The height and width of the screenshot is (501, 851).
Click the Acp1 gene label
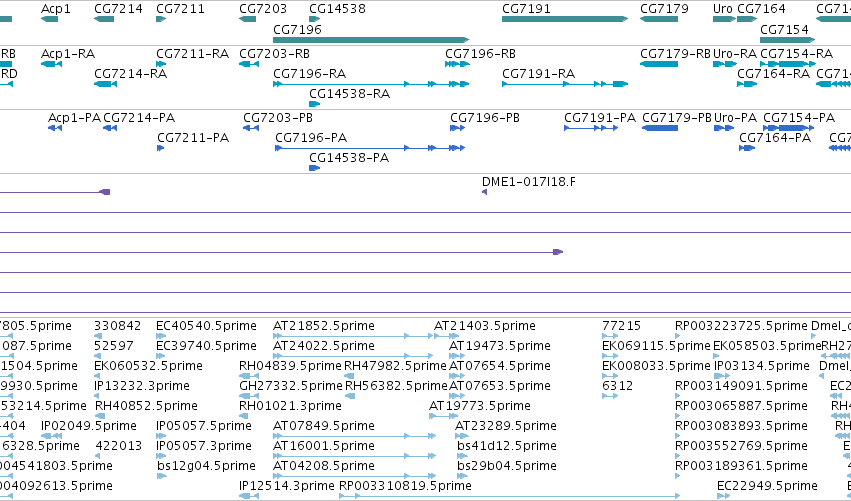[x=55, y=9]
